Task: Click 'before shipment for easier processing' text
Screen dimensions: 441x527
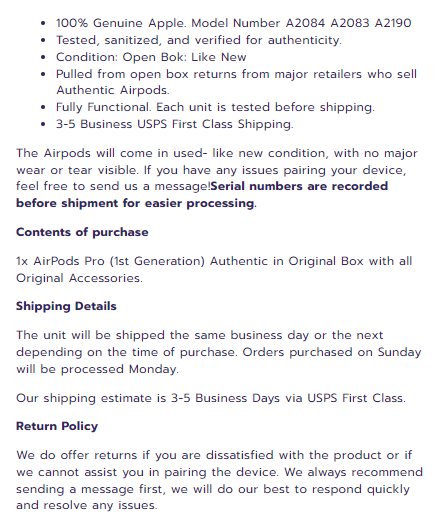Action: click(x=135, y=203)
